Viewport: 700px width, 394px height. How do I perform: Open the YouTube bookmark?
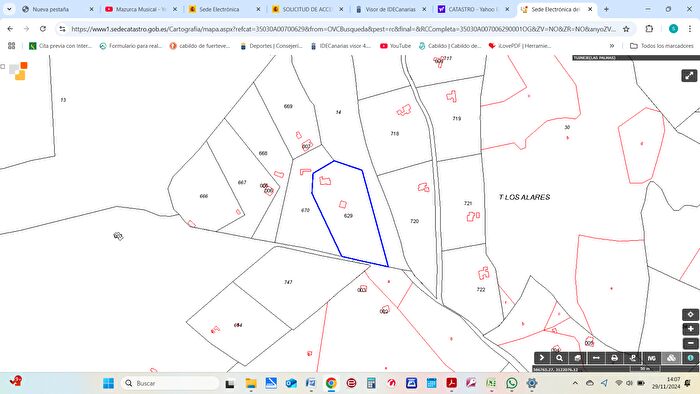396,46
